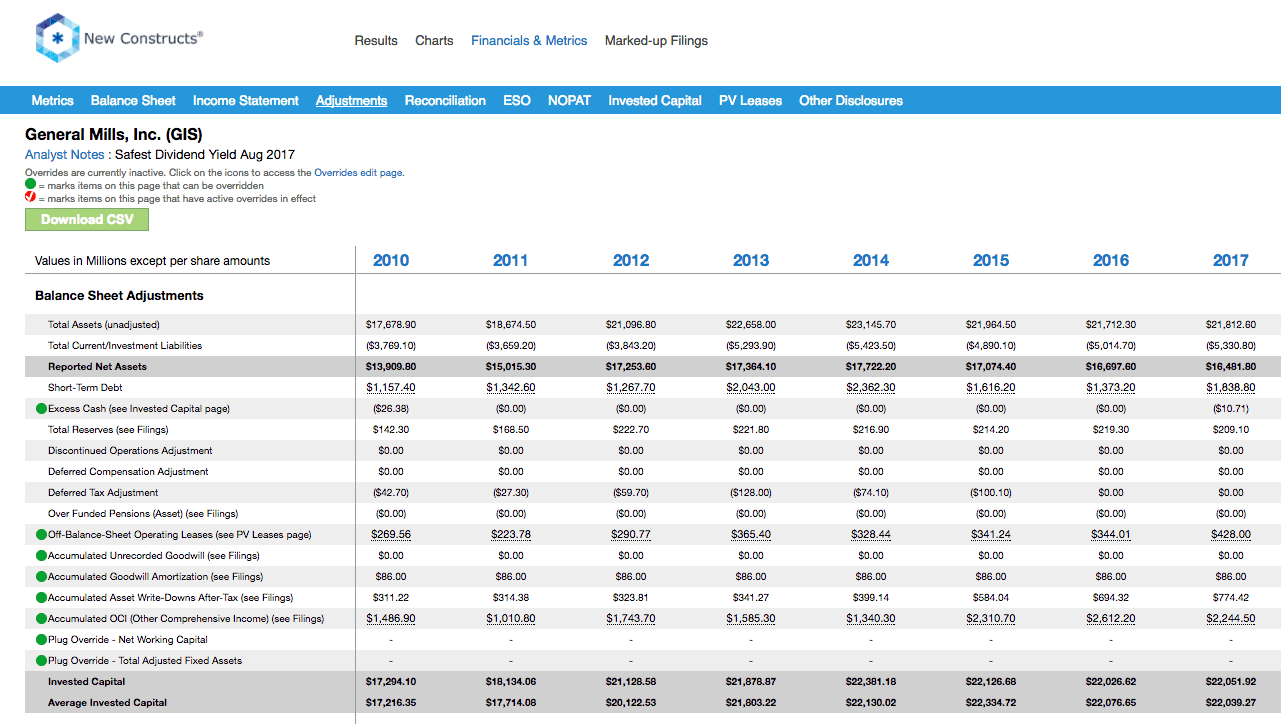The height and width of the screenshot is (724, 1281).
Task: Click override icon for Plug Override Total Adjusted Fixed Assets
Action: (41, 661)
